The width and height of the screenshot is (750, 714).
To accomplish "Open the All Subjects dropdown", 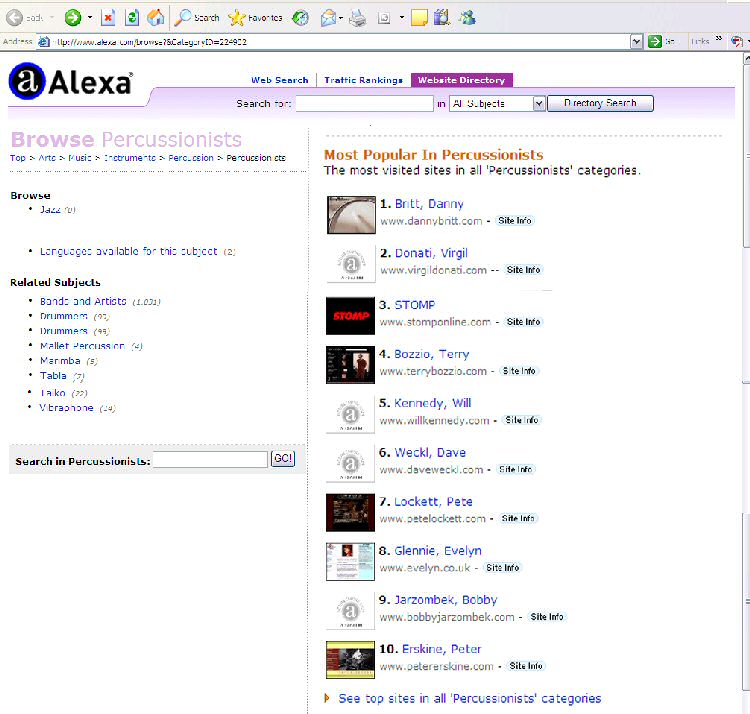I will (x=497, y=103).
